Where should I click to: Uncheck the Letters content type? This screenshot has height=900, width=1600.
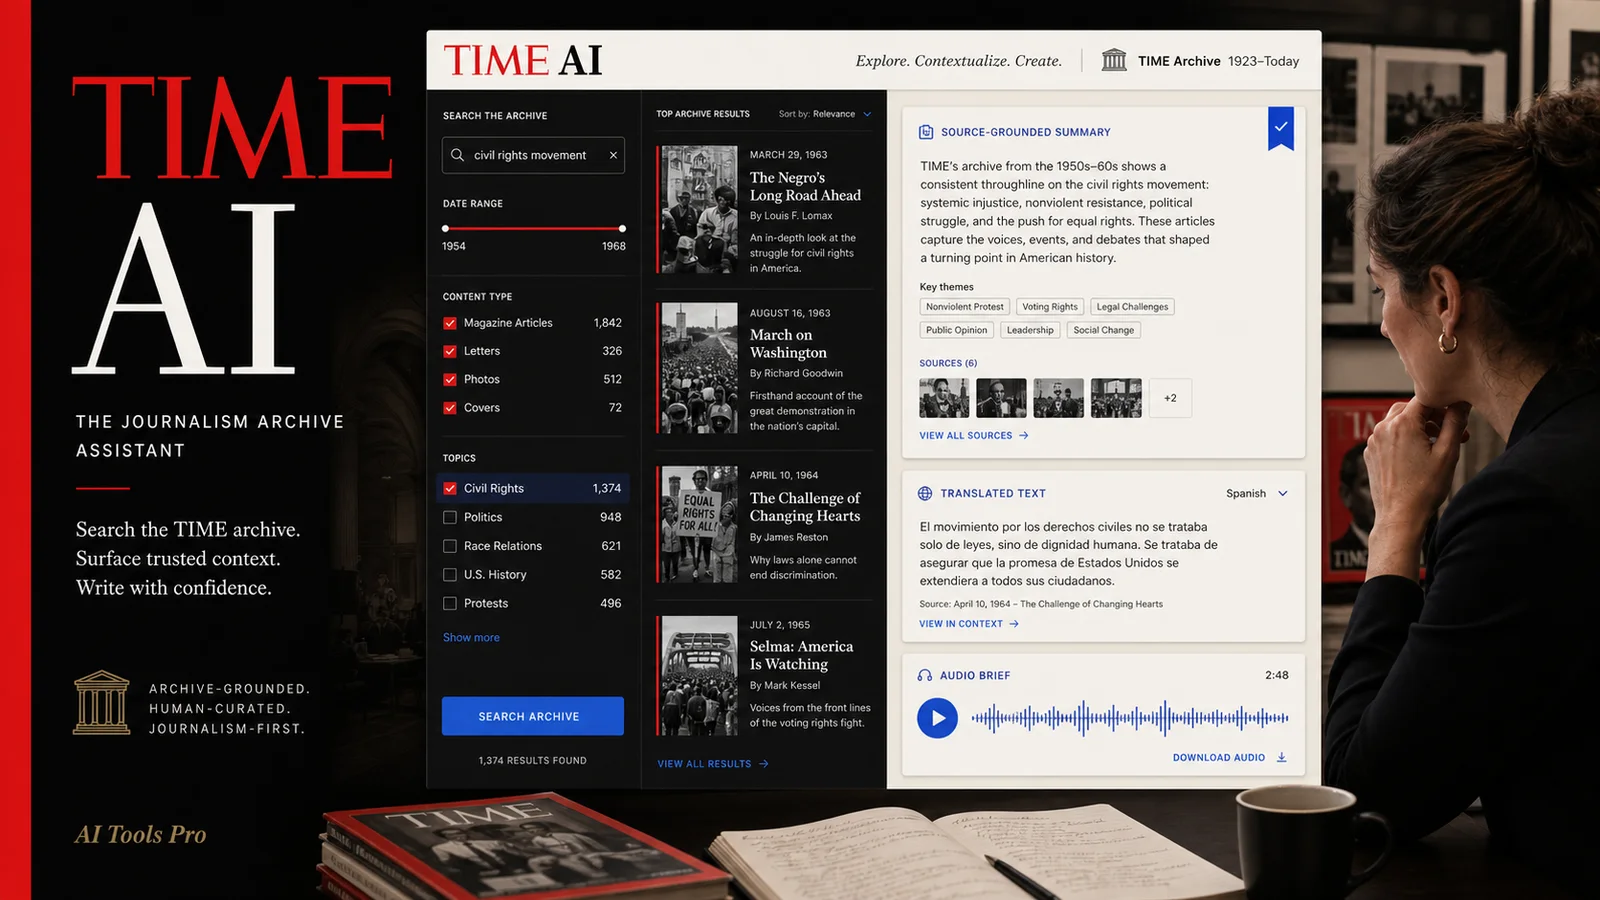pyautogui.click(x=450, y=351)
